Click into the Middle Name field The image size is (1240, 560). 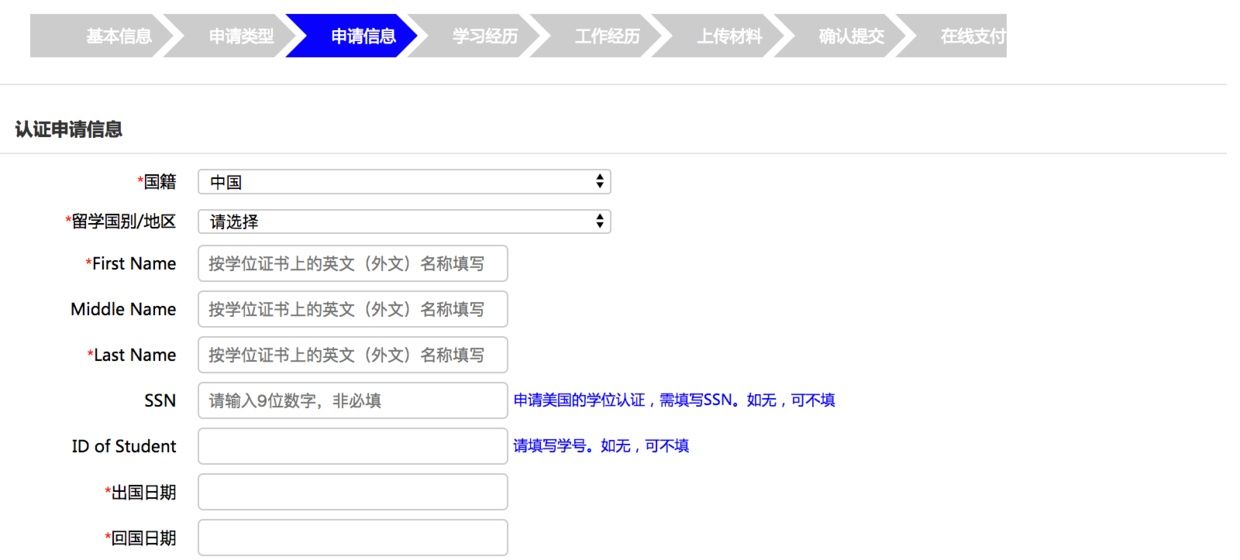click(x=353, y=309)
